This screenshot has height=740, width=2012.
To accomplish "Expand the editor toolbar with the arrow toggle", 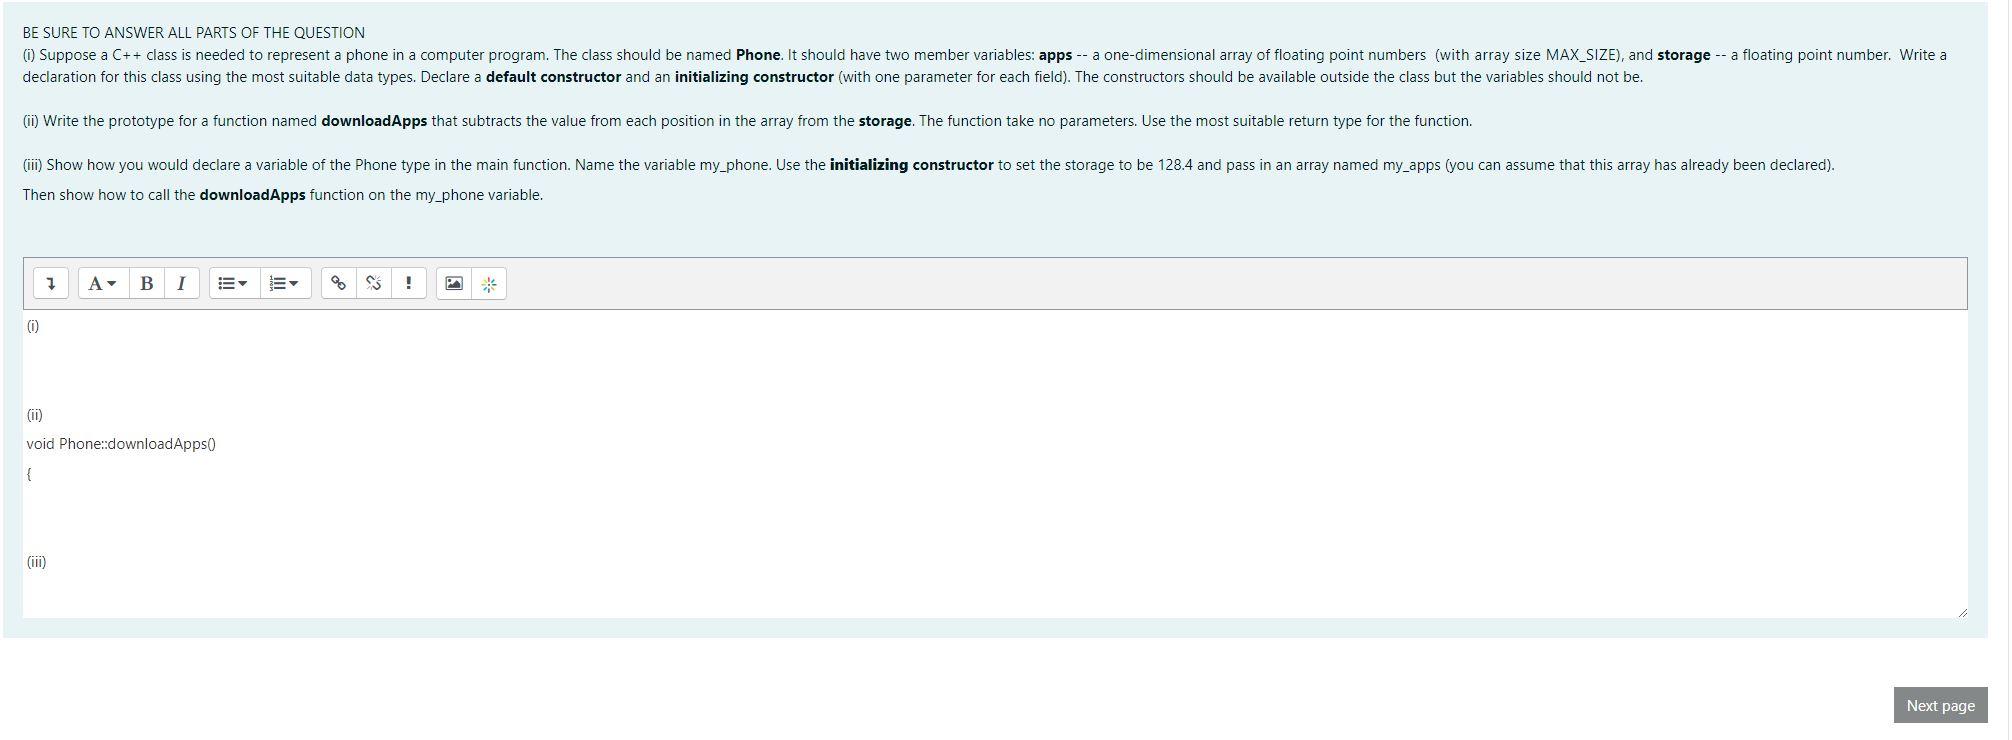I will 51,283.
